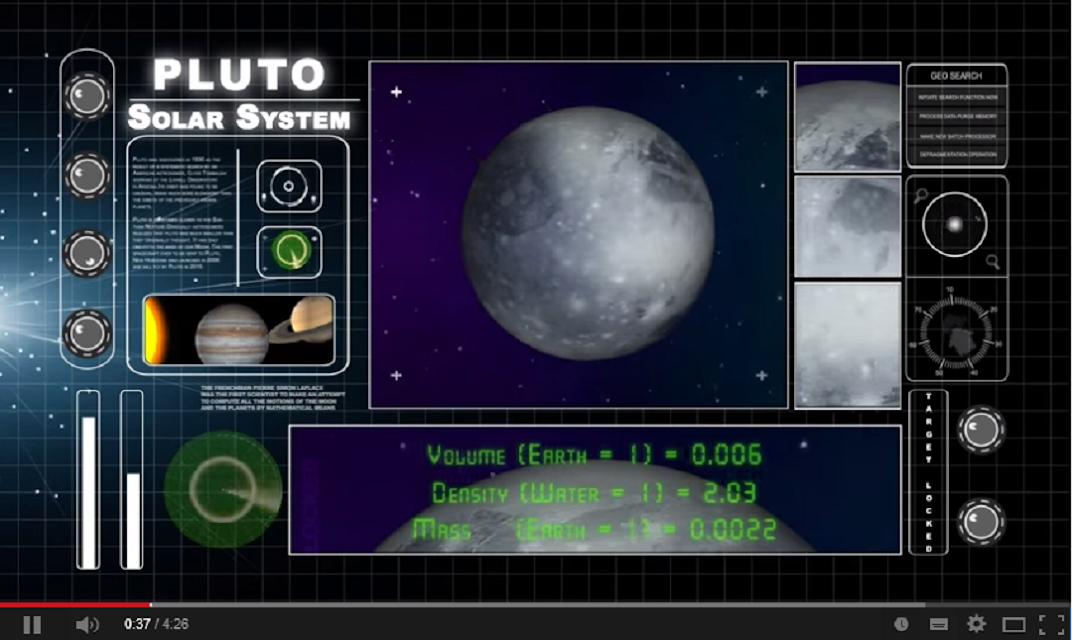The width and height of the screenshot is (1072, 640).
Task: Click the green radar scope icon
Action: [x=290, y=252]
